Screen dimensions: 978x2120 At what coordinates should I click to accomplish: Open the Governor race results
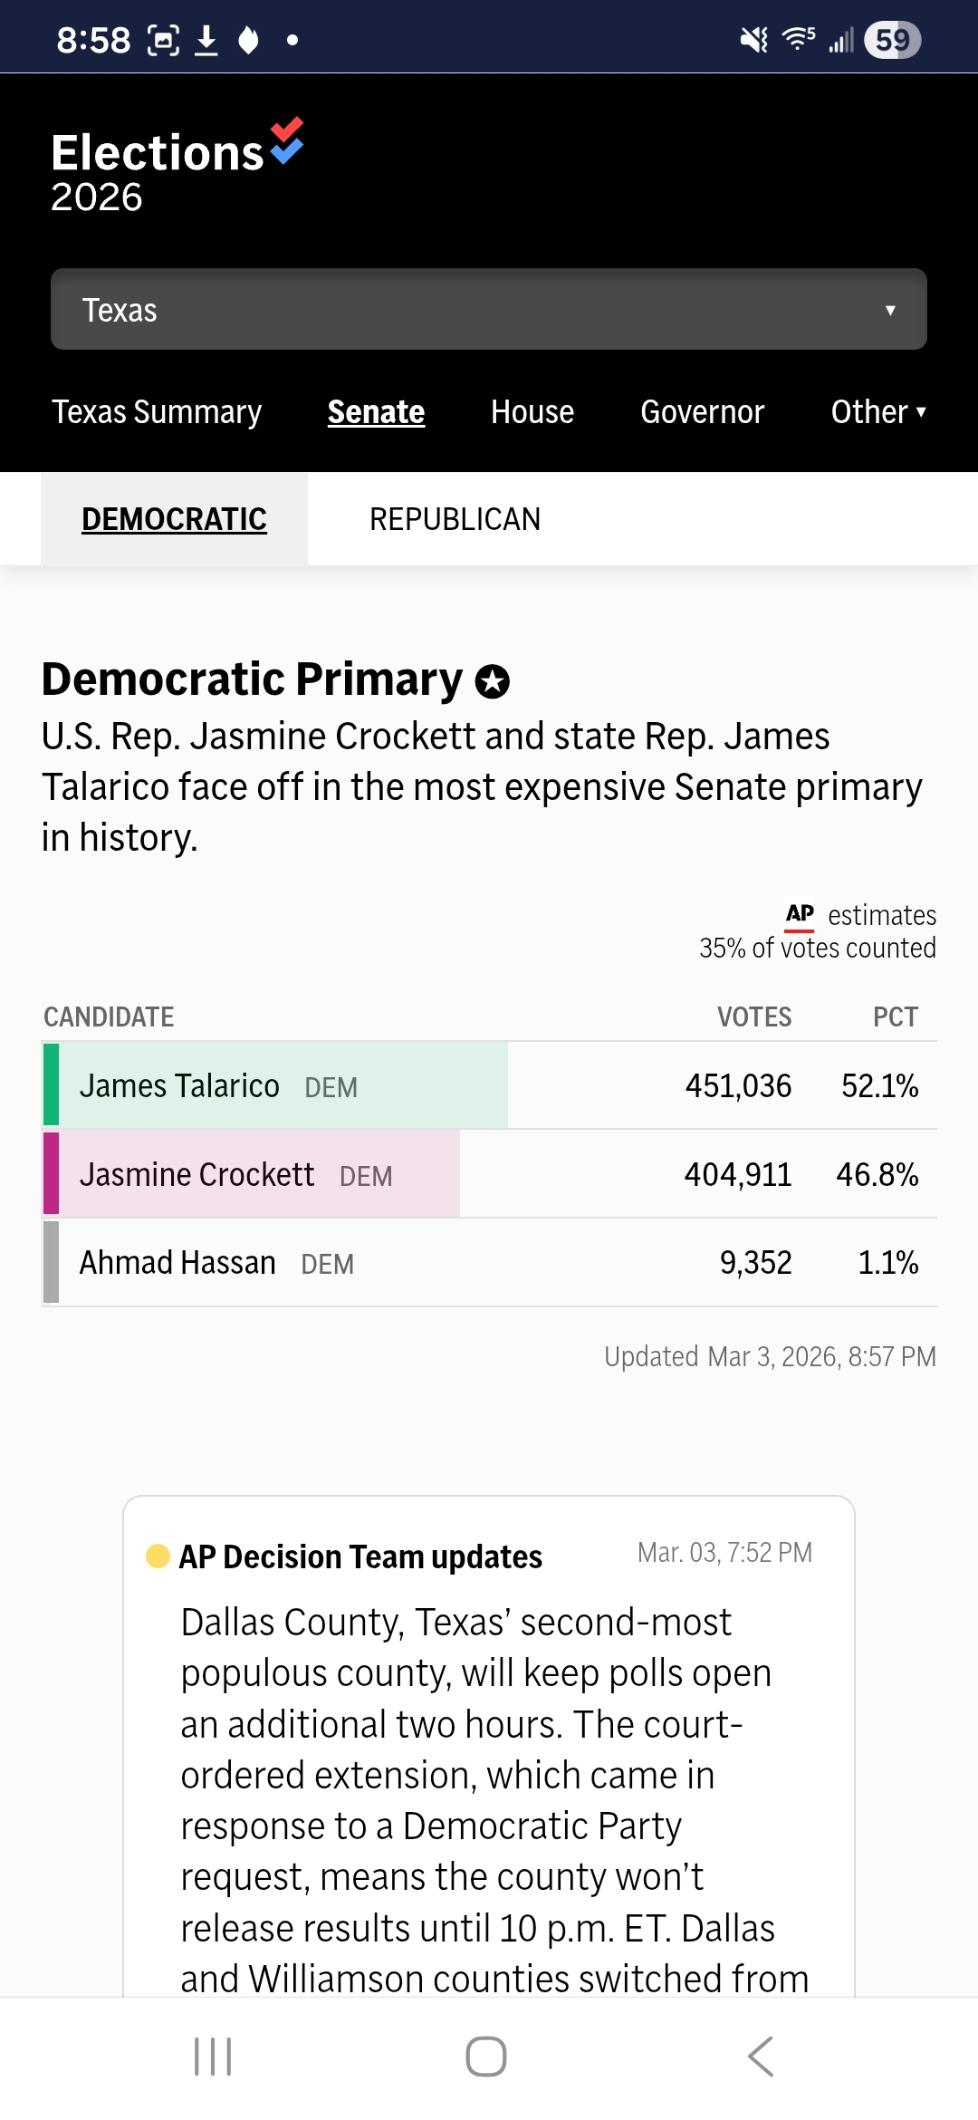[702, 412]
